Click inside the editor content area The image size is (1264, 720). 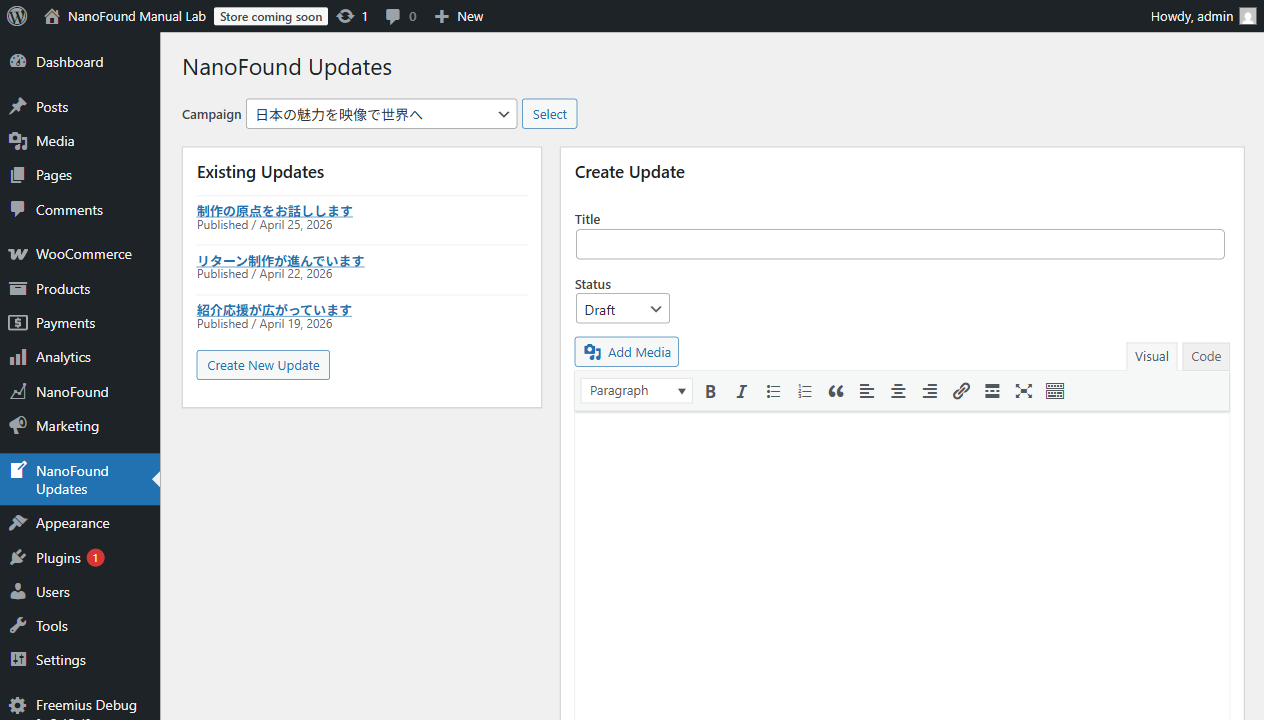pos(902,566)
